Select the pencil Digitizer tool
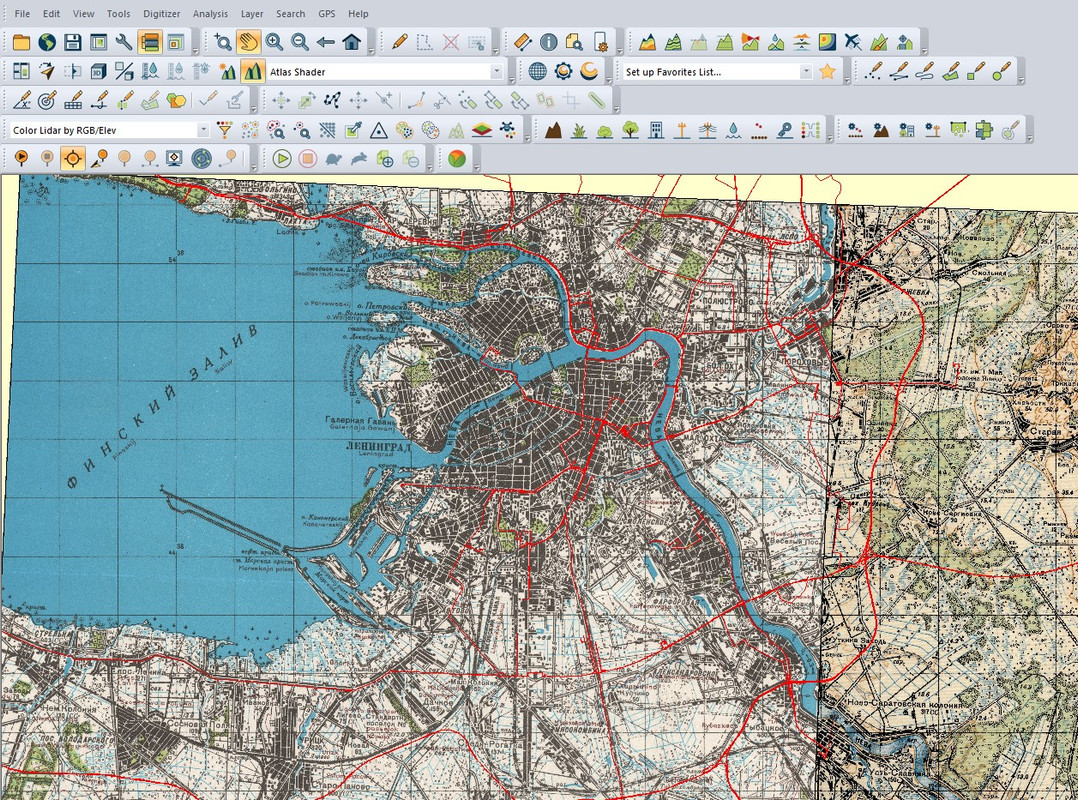The image size is (1078, 800). click(399, 42)
